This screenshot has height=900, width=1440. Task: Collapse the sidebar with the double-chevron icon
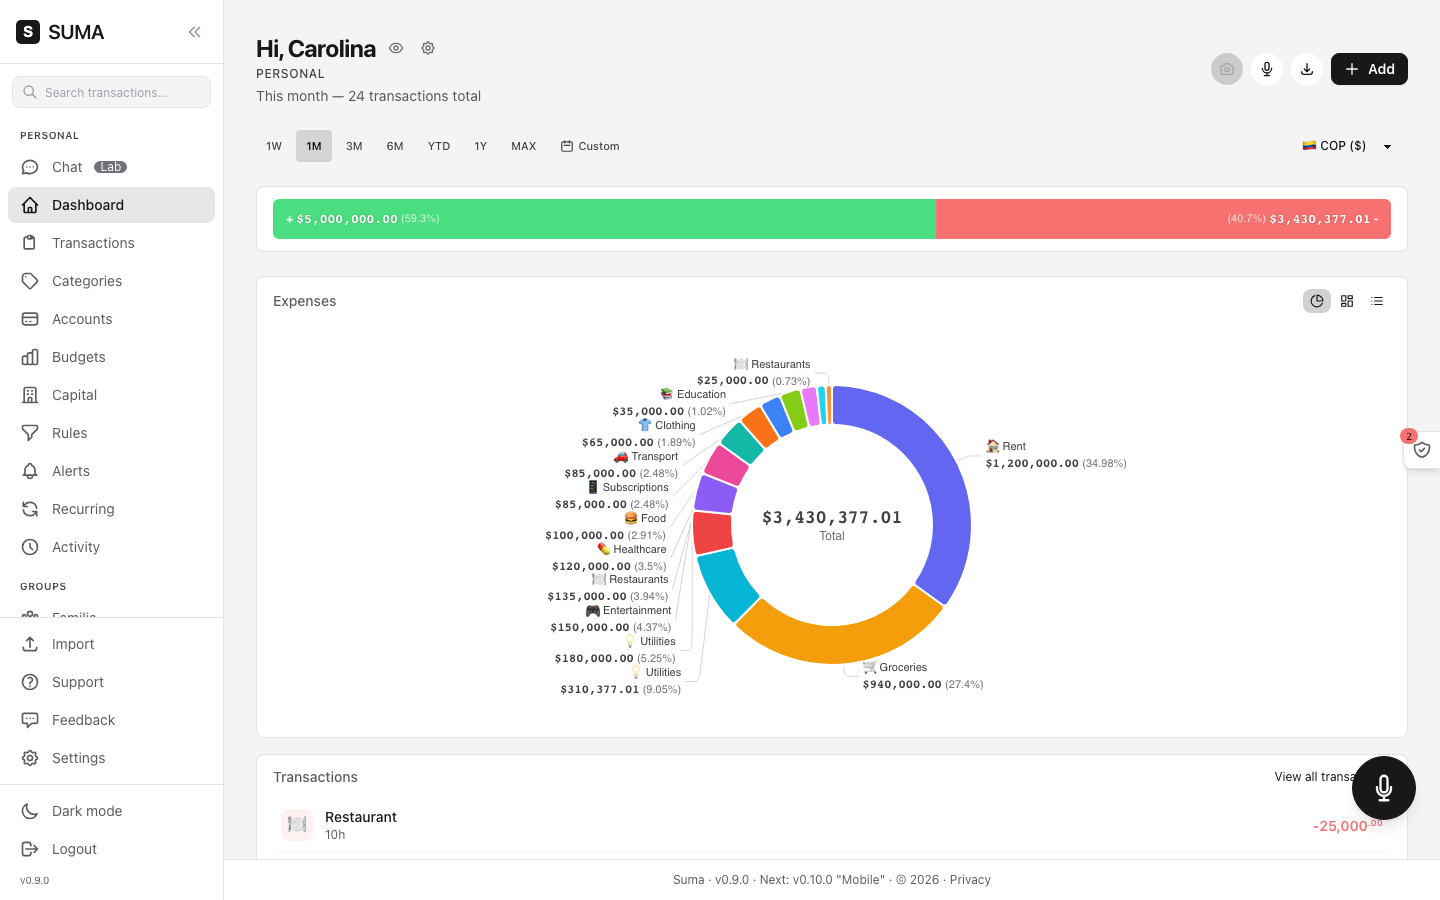coord(195,32)
